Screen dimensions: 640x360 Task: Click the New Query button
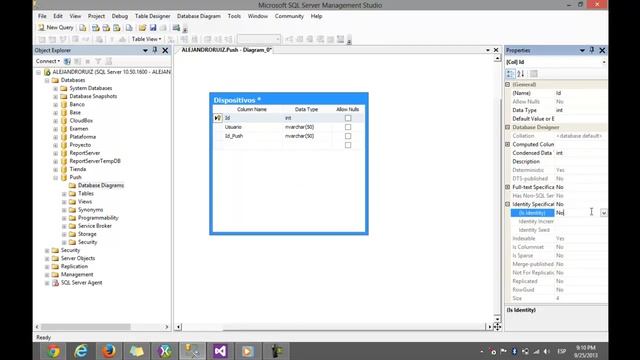[x=56, y=27]
